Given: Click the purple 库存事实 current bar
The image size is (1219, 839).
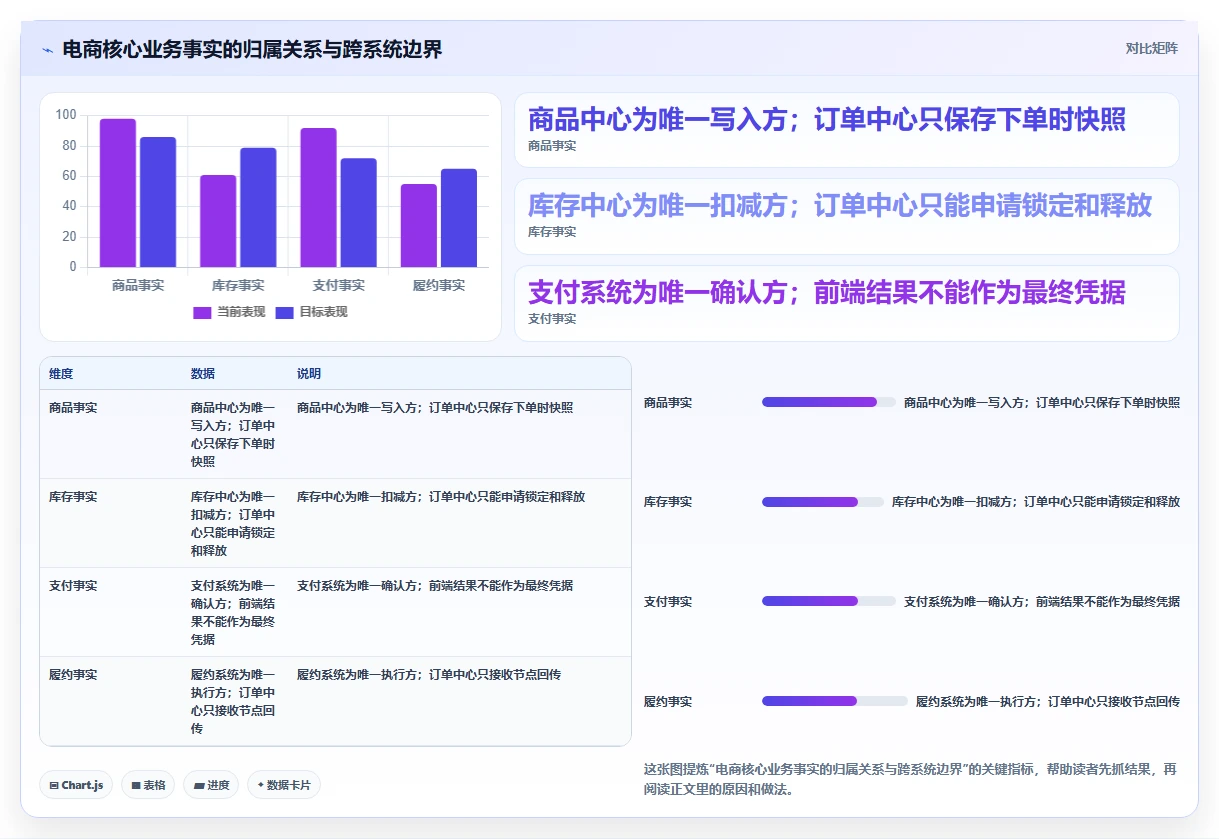Looking at the screenshot, I should 218,221.
